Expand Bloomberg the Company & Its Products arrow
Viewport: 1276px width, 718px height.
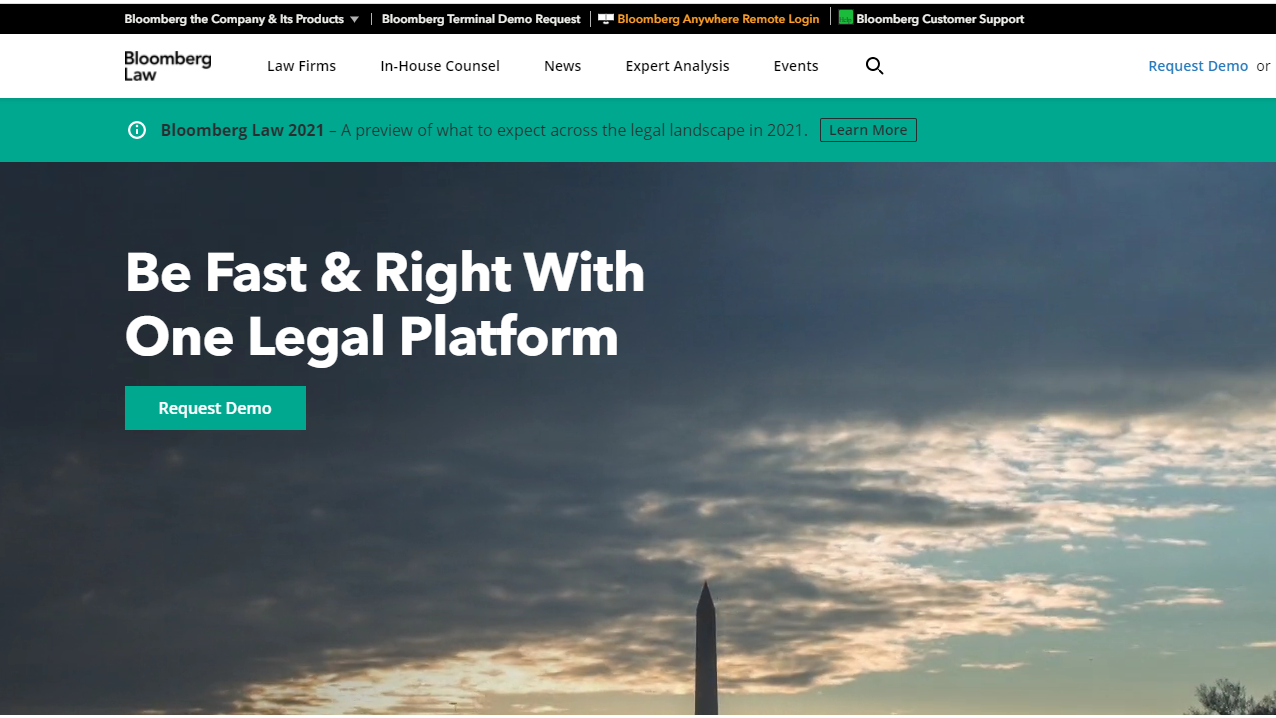354,19
